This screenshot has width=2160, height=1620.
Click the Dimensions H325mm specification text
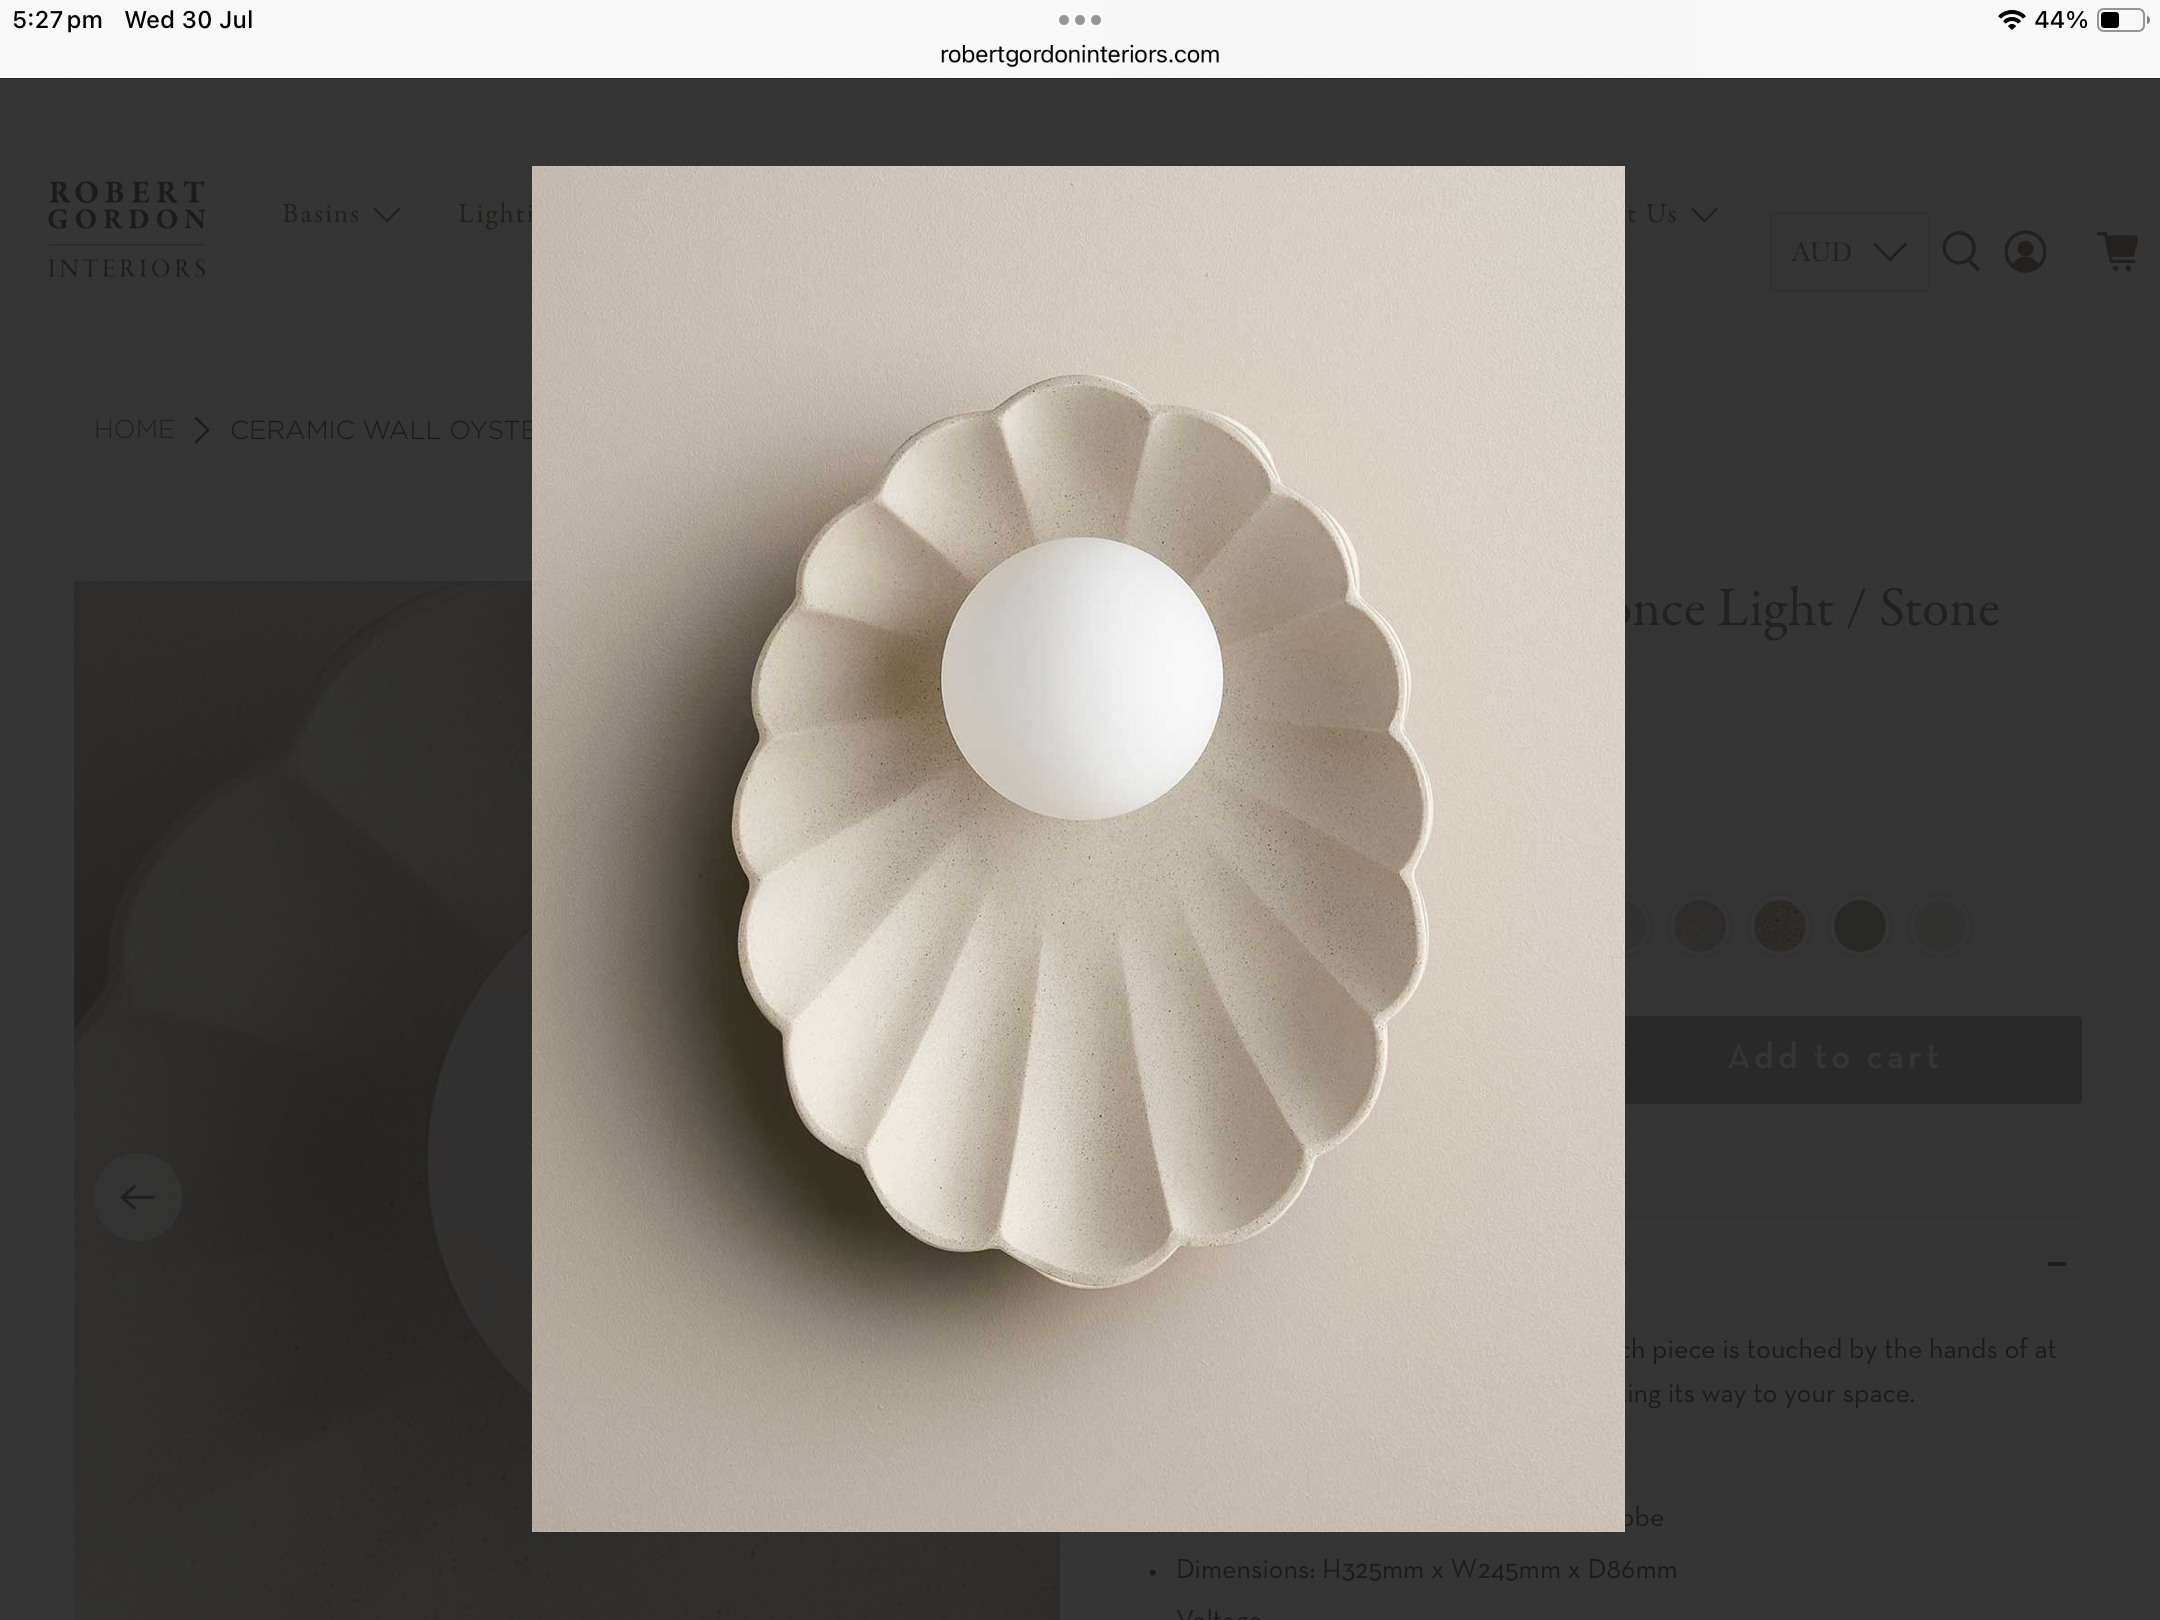click(1426, 1570)
